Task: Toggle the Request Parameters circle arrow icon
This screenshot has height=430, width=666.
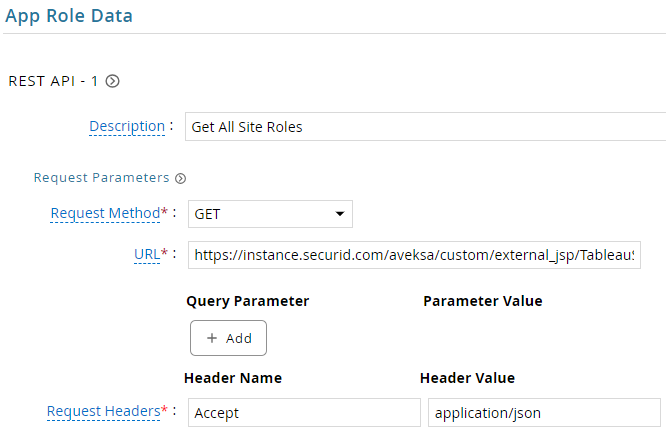Action: [181, 178]
